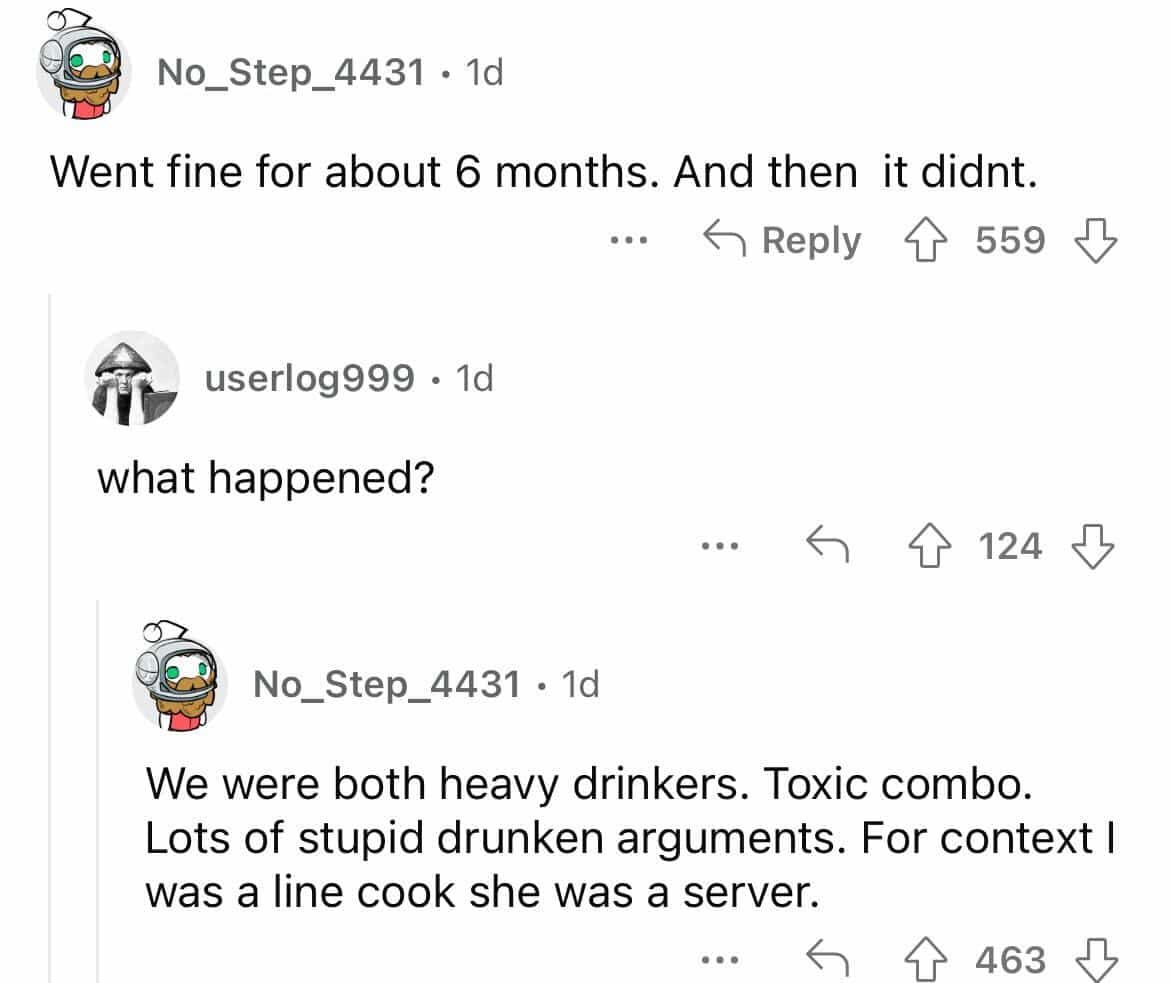This screenshot has width=1170, height=983.
Task: Click userlog999's mushroom-hat avatar
Action: (x=132, y=378)
